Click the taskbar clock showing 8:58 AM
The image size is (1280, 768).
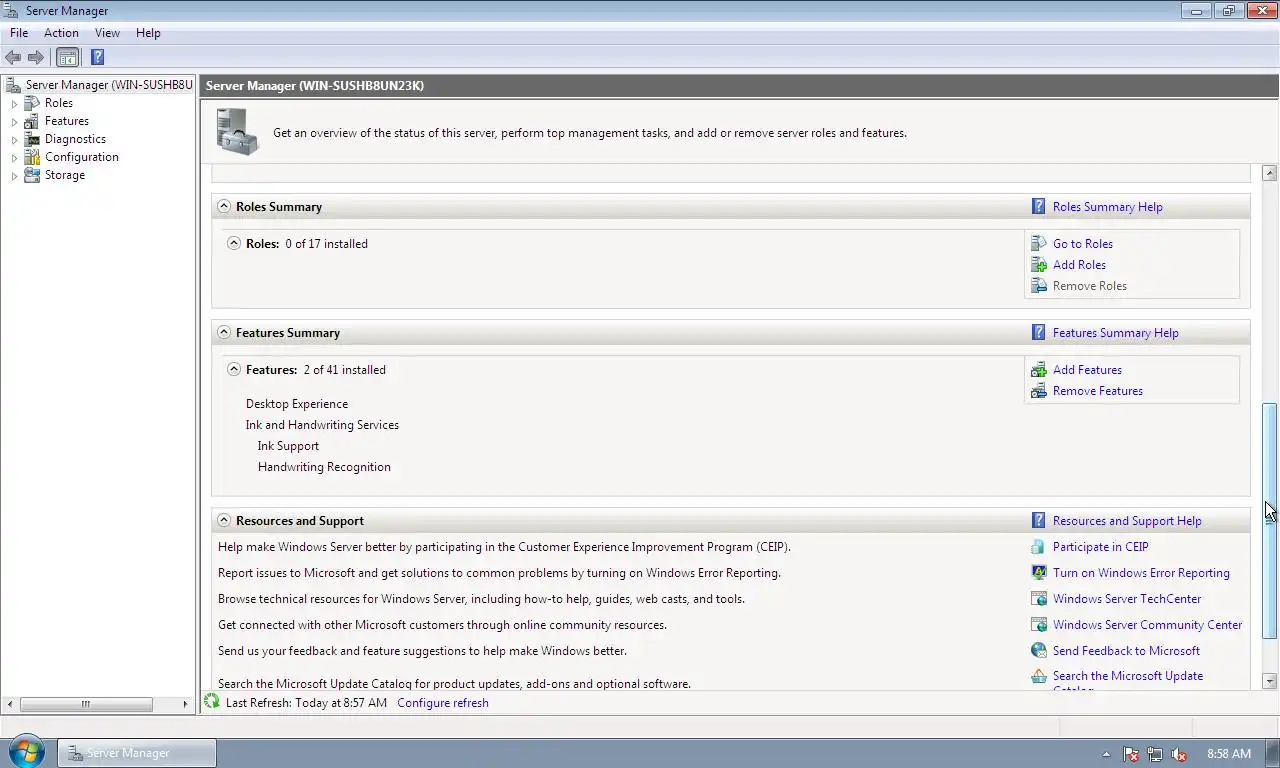coord(1229,754)
